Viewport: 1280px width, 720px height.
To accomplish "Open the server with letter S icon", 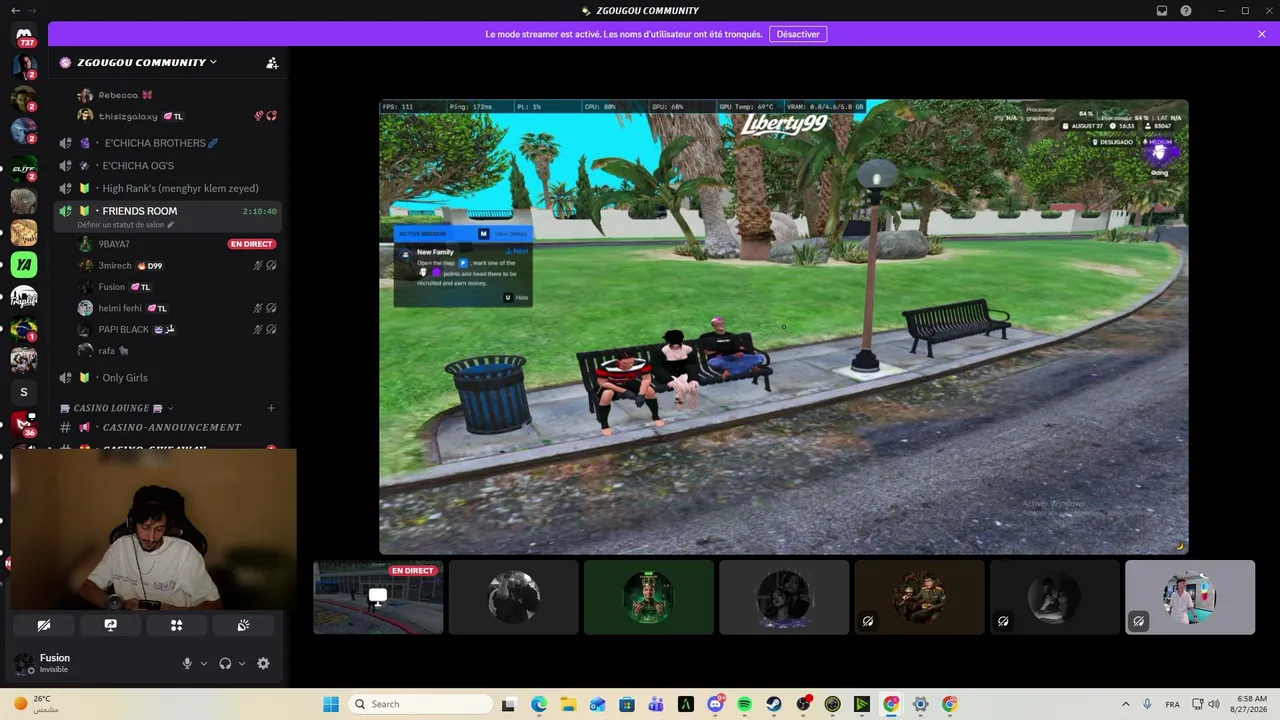I will (x=24, y=392).
